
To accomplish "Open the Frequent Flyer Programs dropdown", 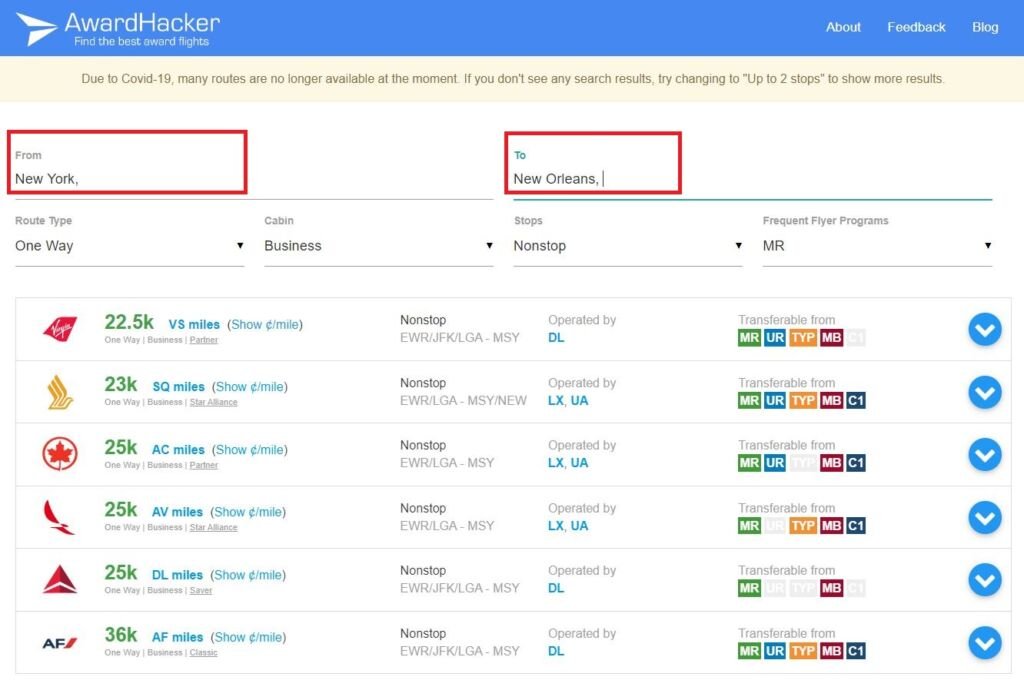I will (x=876, y=246).
